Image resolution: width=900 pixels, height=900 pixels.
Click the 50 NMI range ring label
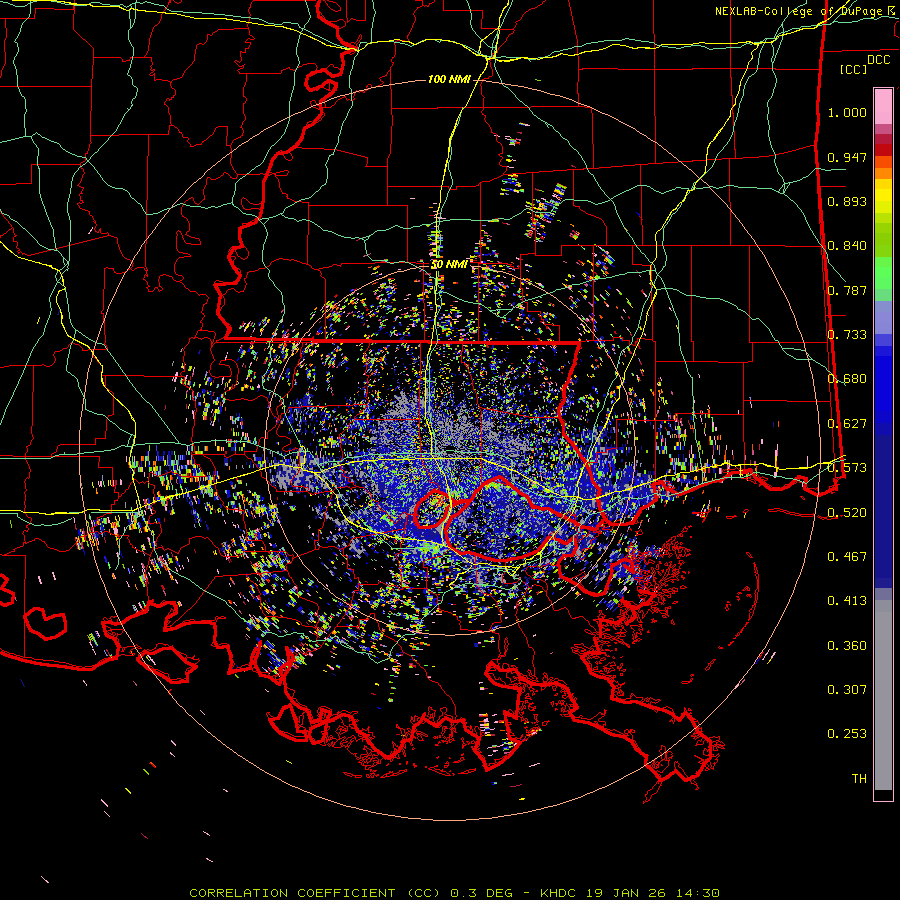click(x=449, y=265)
